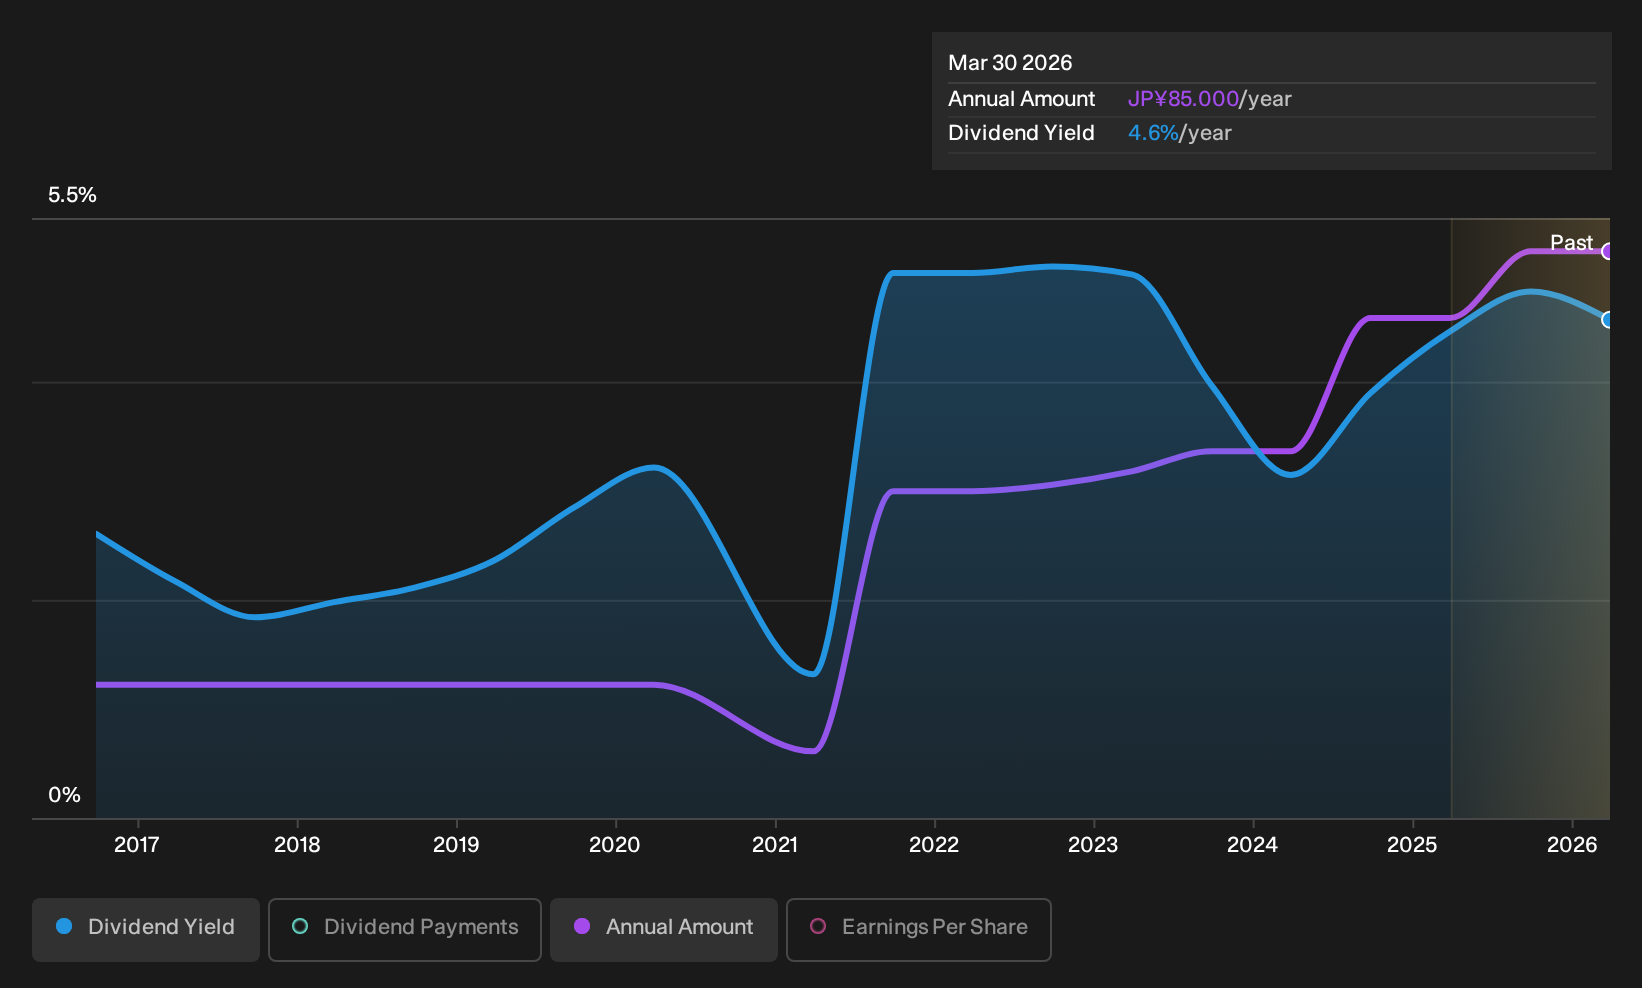Click the 2019 x-axis label

456,845
